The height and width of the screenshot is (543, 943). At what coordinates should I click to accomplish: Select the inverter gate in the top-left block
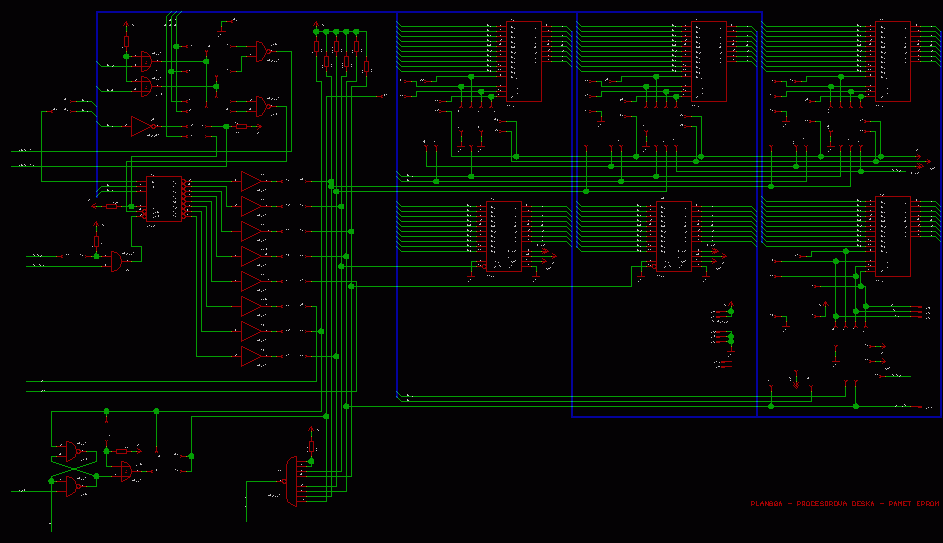pyautogui.click(x=143, y=126)
